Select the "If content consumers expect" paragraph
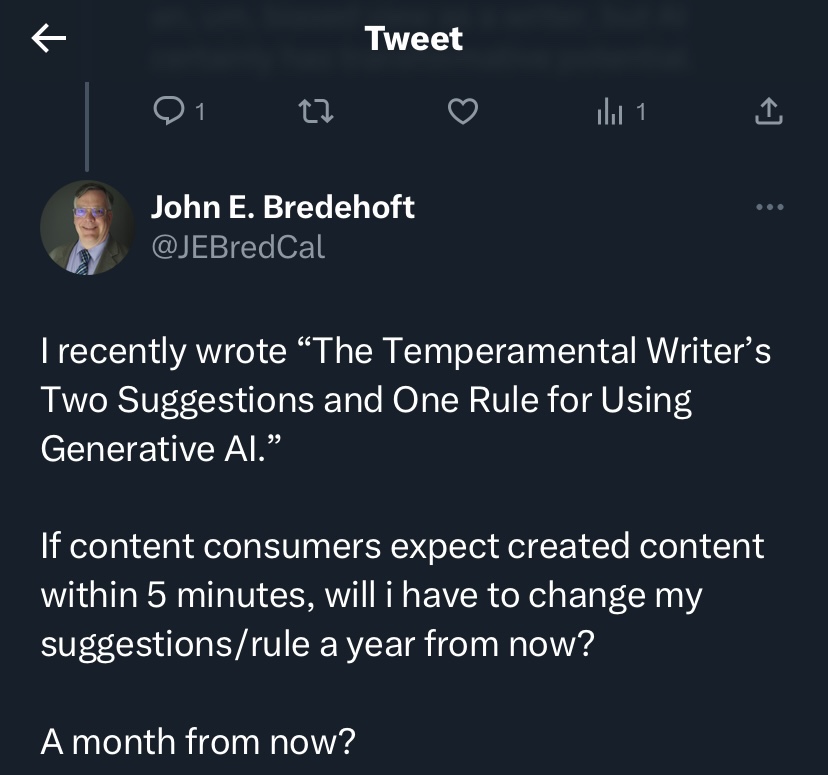Screen dimensions: 828x775 click(402, 595)
